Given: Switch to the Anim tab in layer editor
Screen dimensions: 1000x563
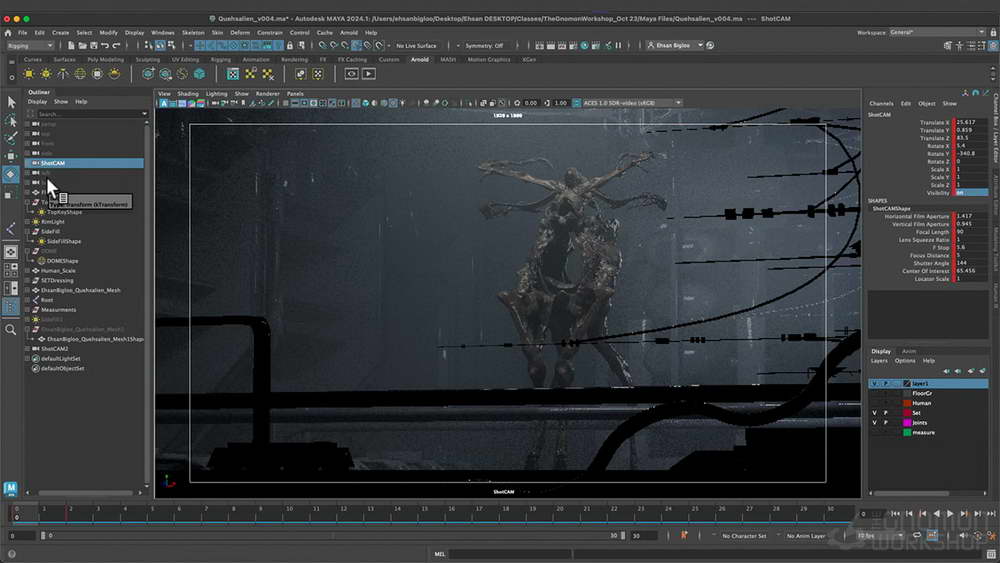Looking at the screenshot, I should [909, 351].
